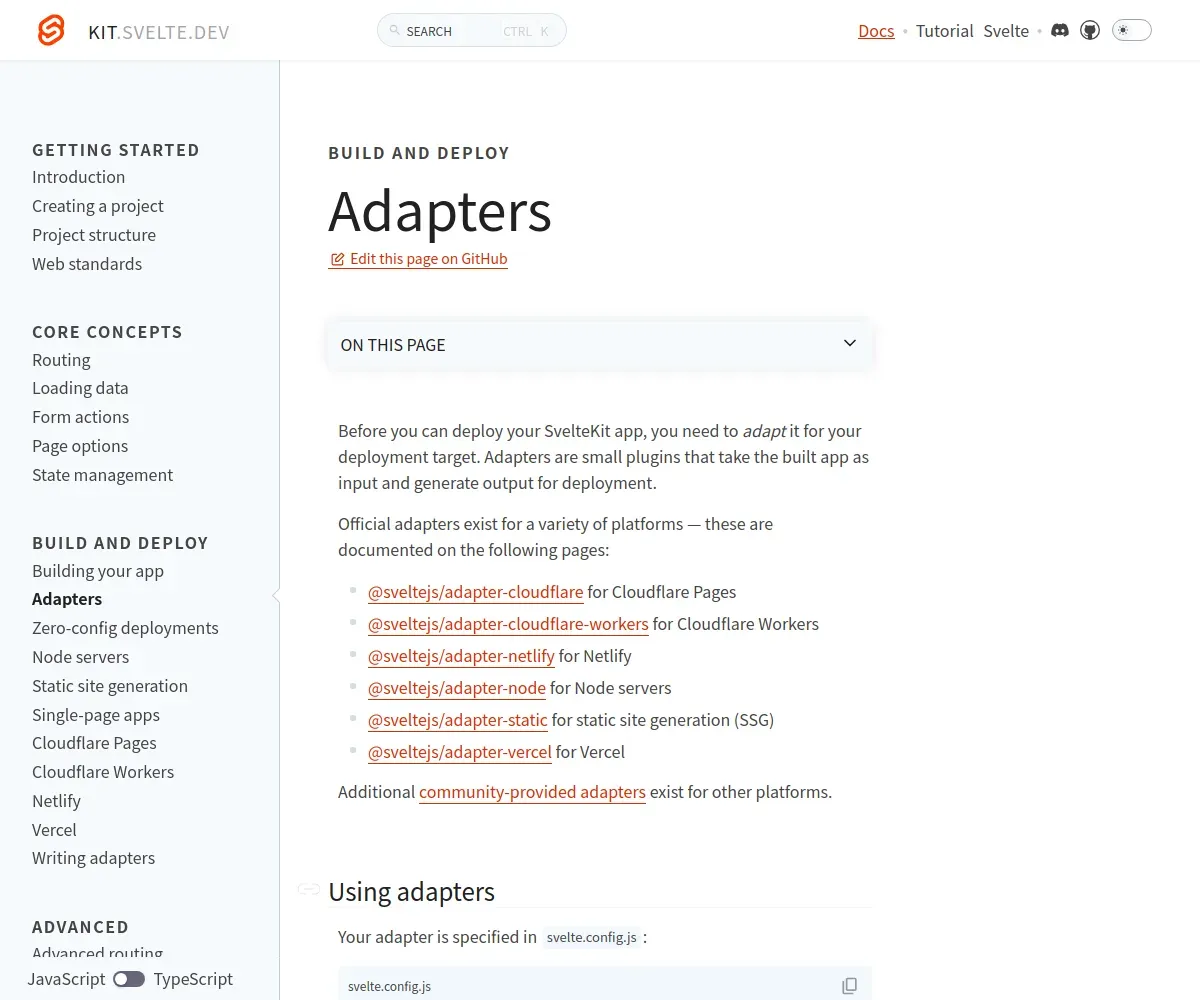Click the Using adapters heading
The width and height of the screenshot is (1200, 1000).
(412, 892)
